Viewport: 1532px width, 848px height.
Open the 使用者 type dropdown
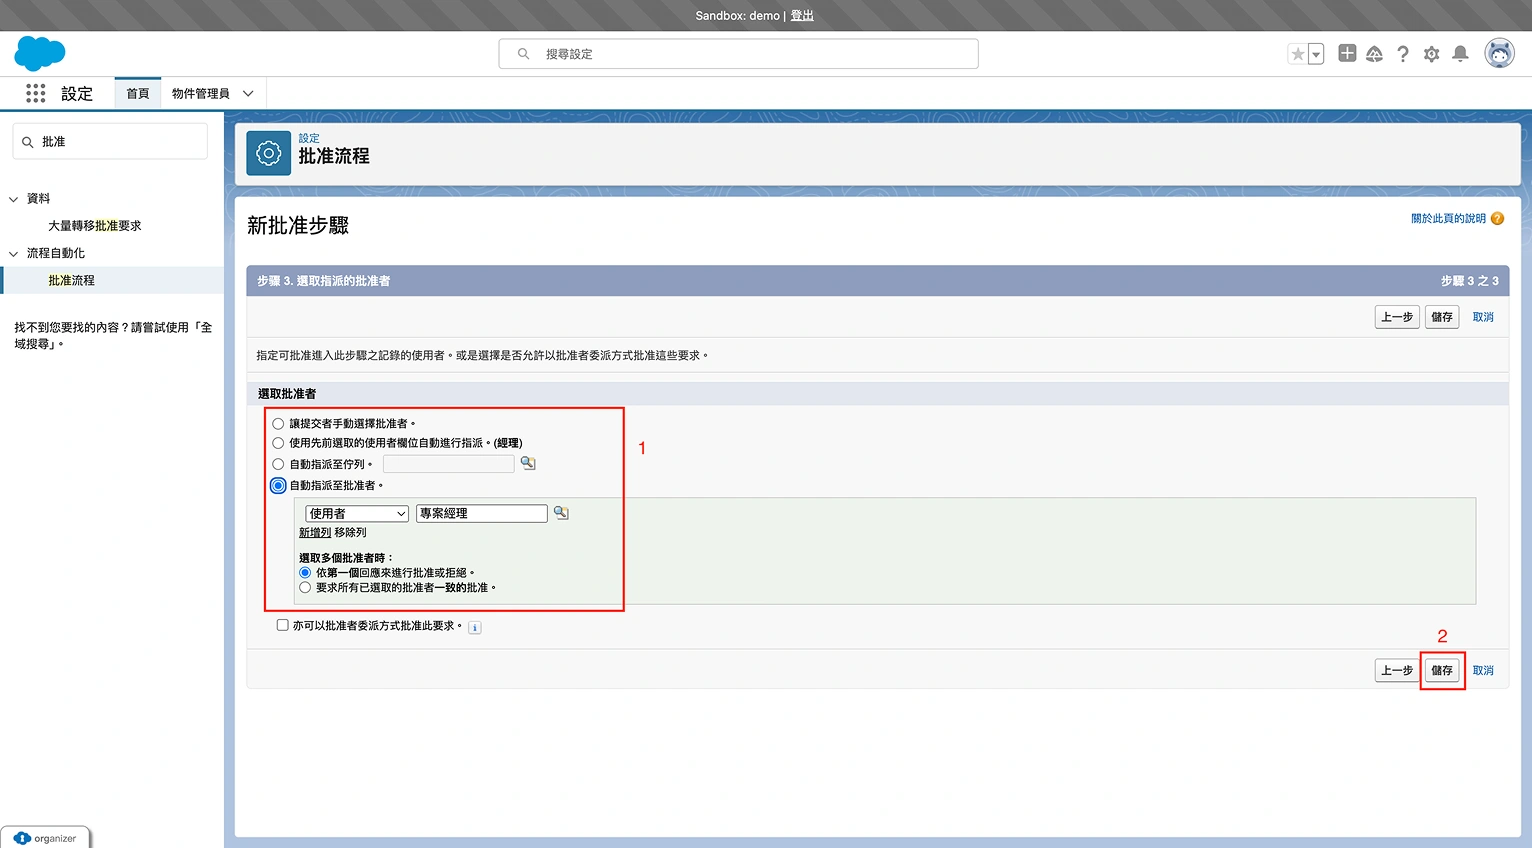click(x=357, y=513)
